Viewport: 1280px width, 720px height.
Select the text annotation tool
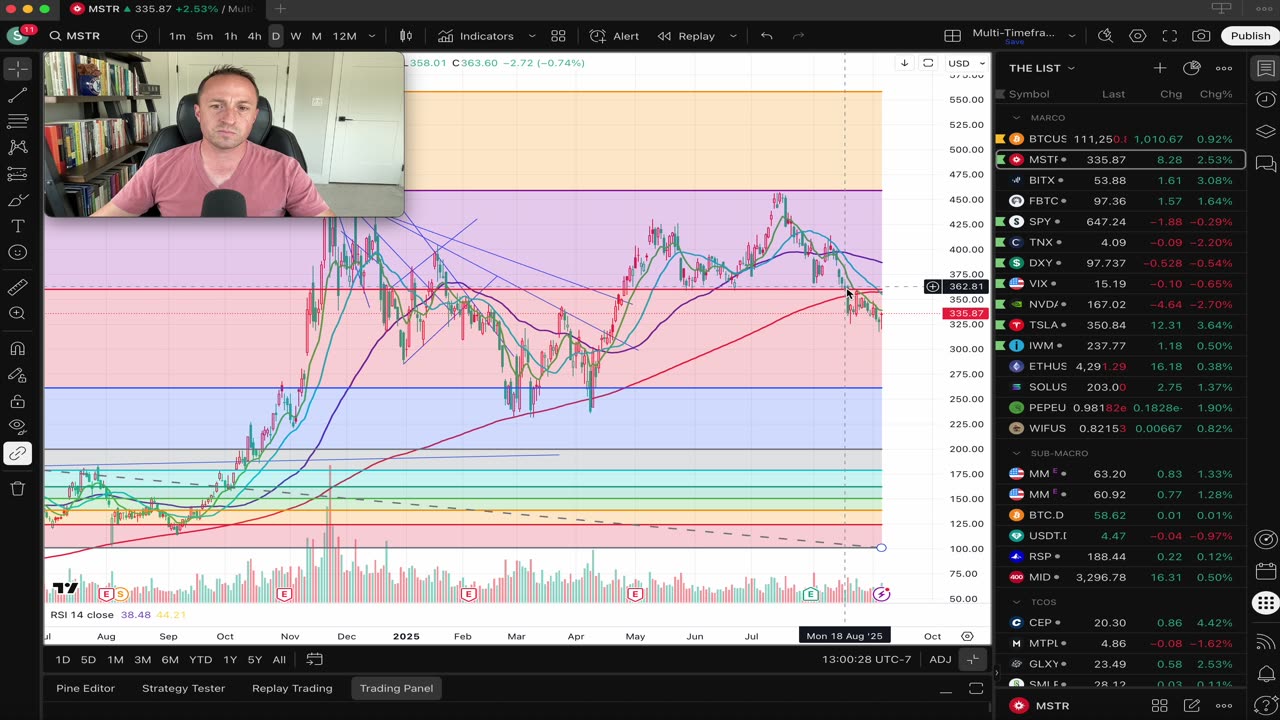coord(17,227)
